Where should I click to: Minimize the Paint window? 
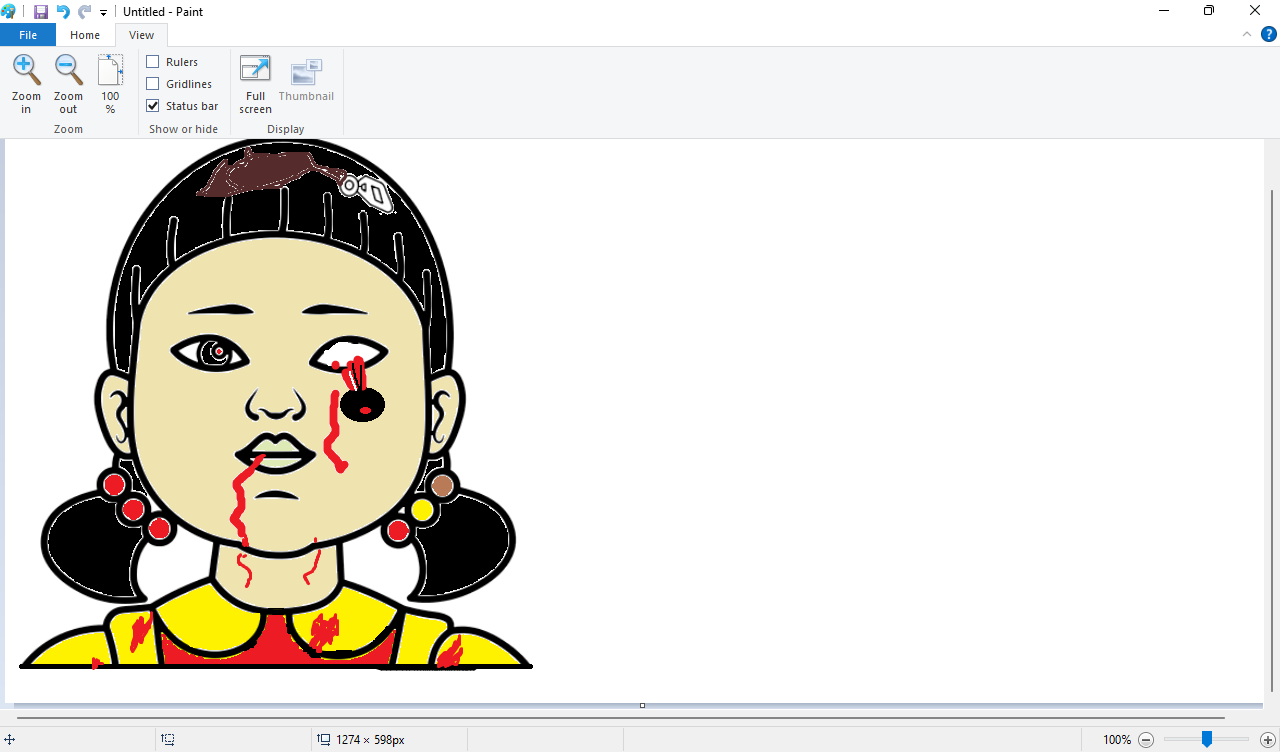pyautogui.click(x=1164, y=11)
